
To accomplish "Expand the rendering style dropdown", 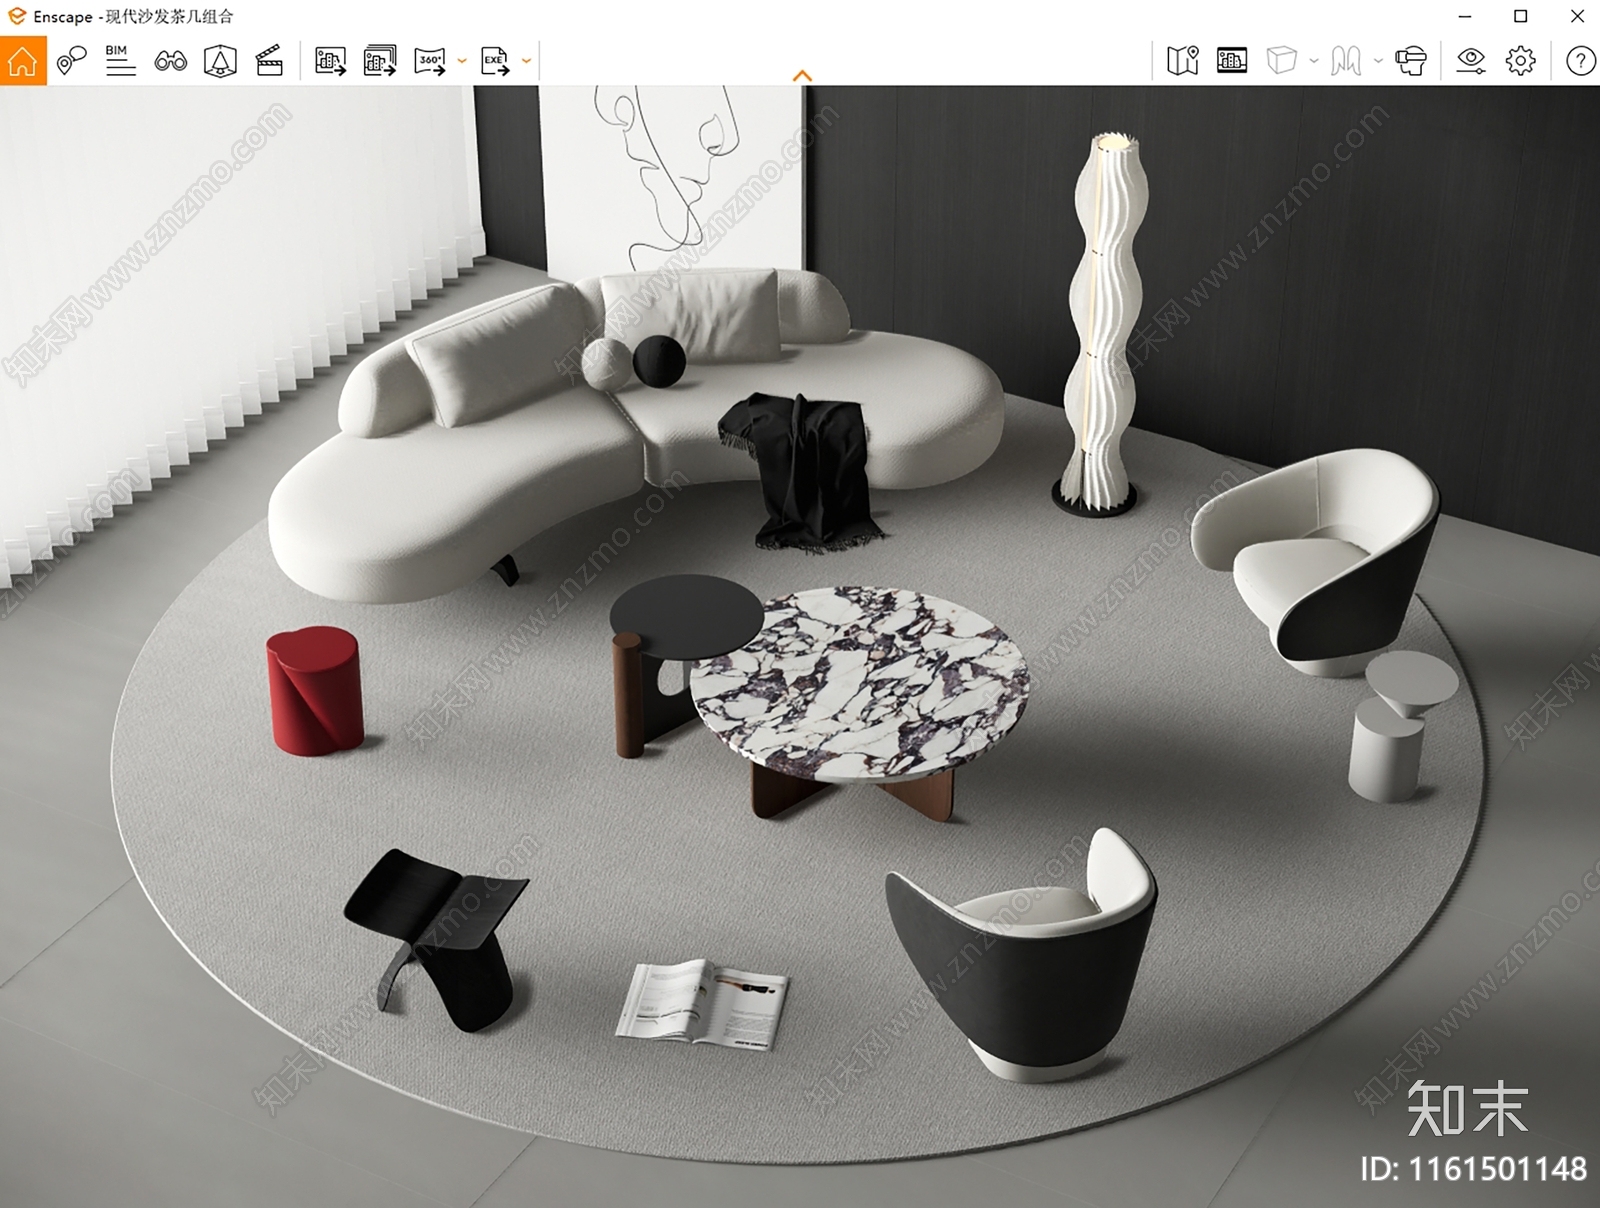I will pos(1314,61).
